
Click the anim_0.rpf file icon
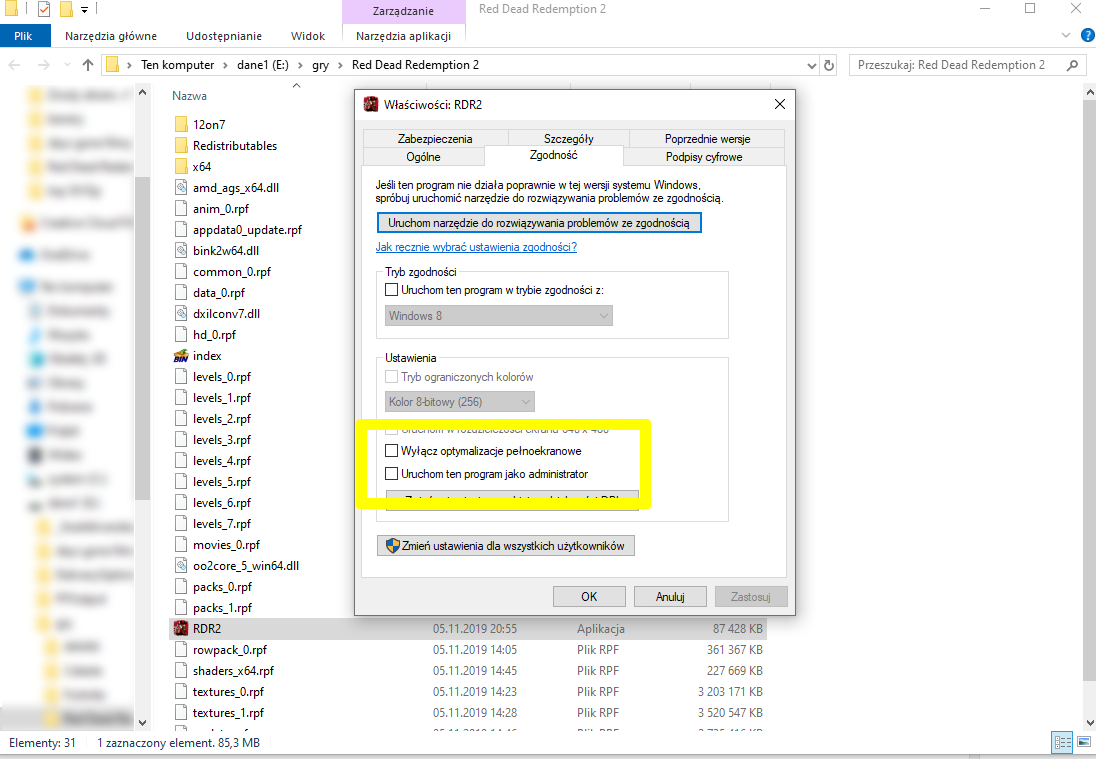click(x=181, y=208)
